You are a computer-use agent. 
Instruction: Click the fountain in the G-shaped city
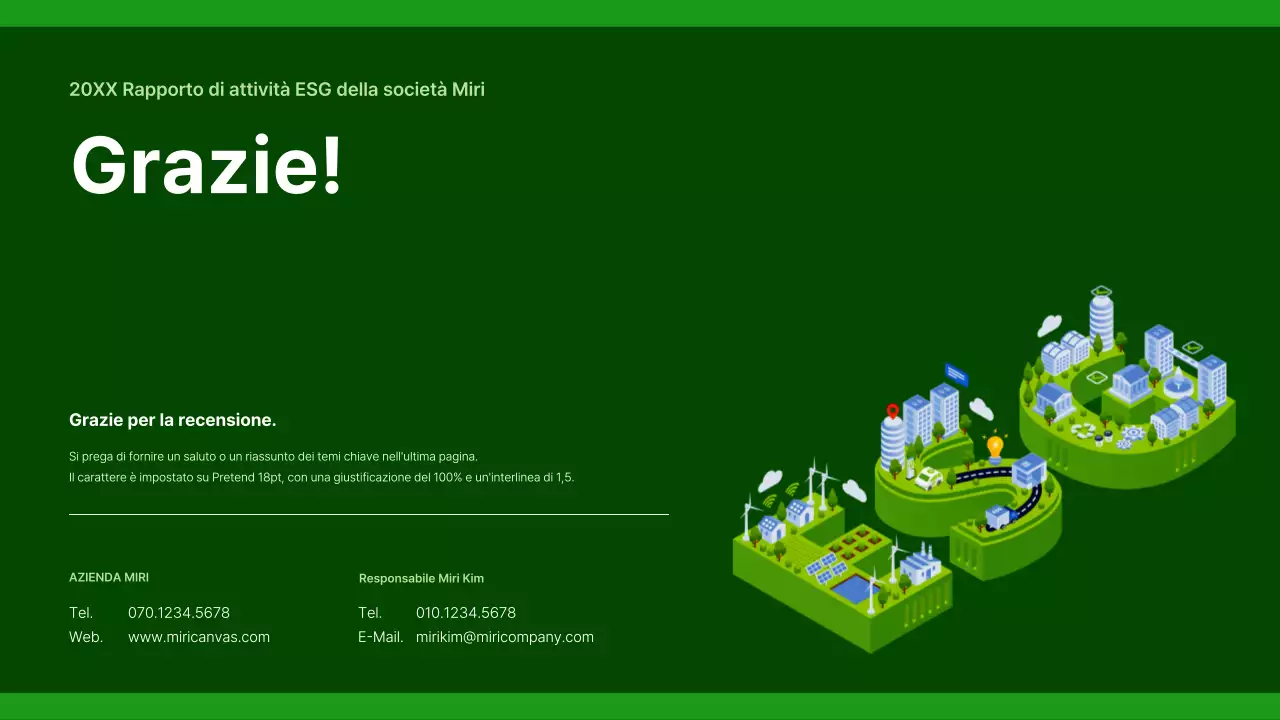[x=1179, y=383]
